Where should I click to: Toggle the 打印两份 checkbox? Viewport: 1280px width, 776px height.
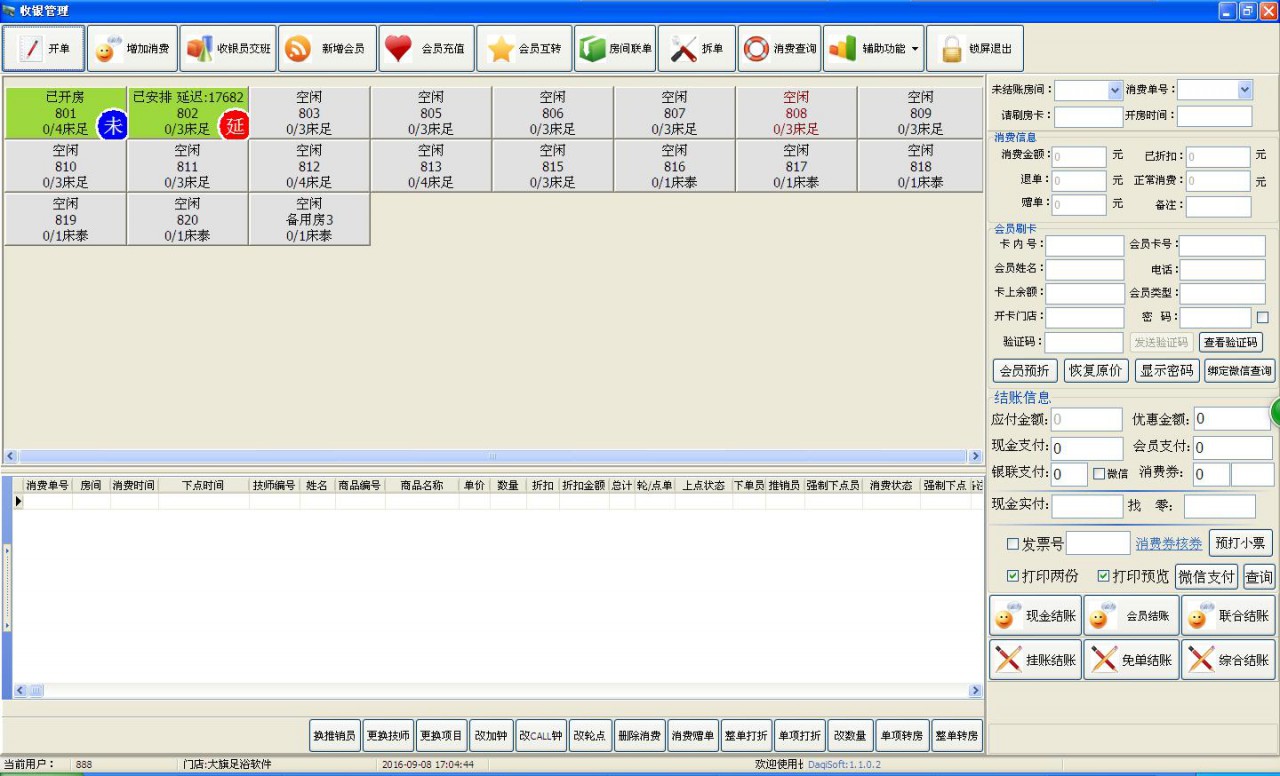[1013, 577]
